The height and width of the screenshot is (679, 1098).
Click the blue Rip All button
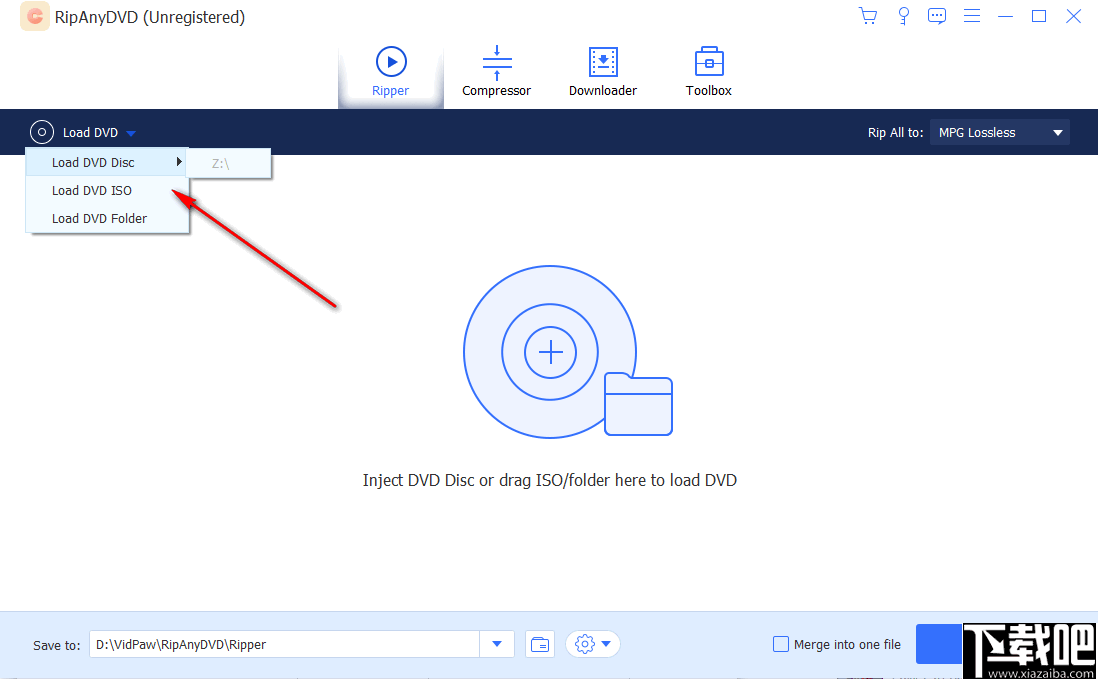[x=940, y=644]
